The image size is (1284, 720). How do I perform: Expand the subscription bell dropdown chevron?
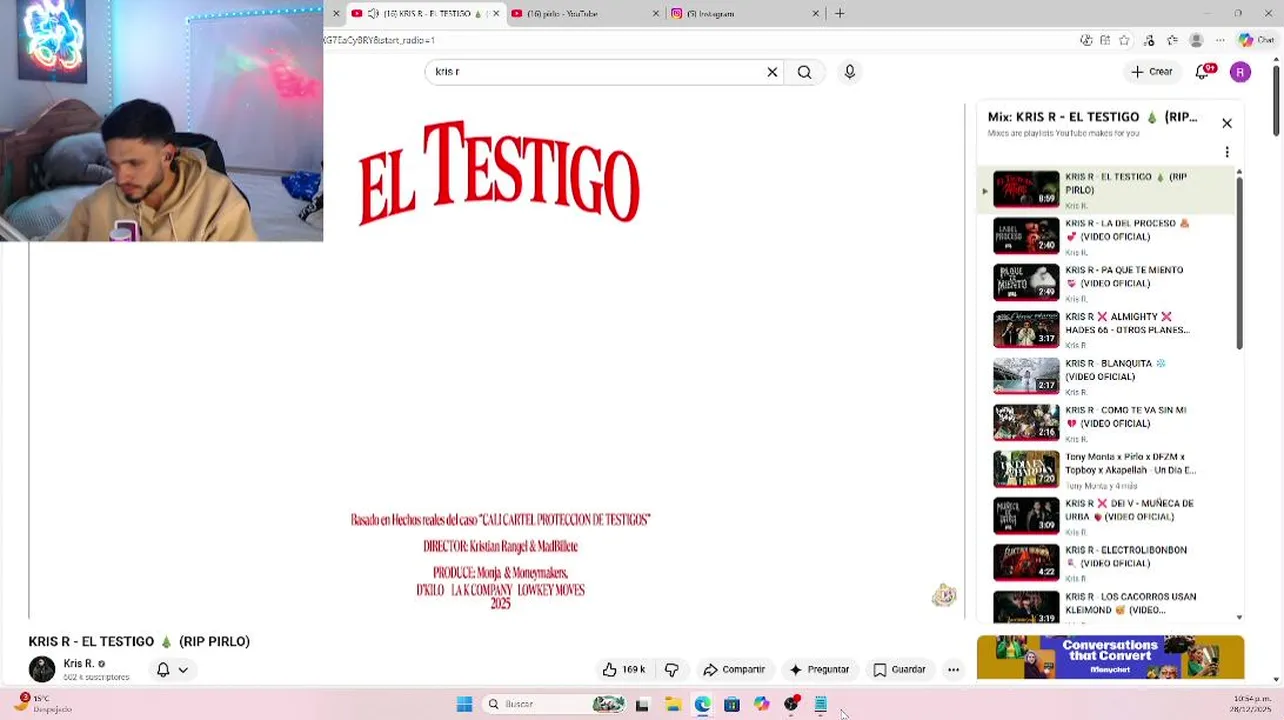(183, 670)
